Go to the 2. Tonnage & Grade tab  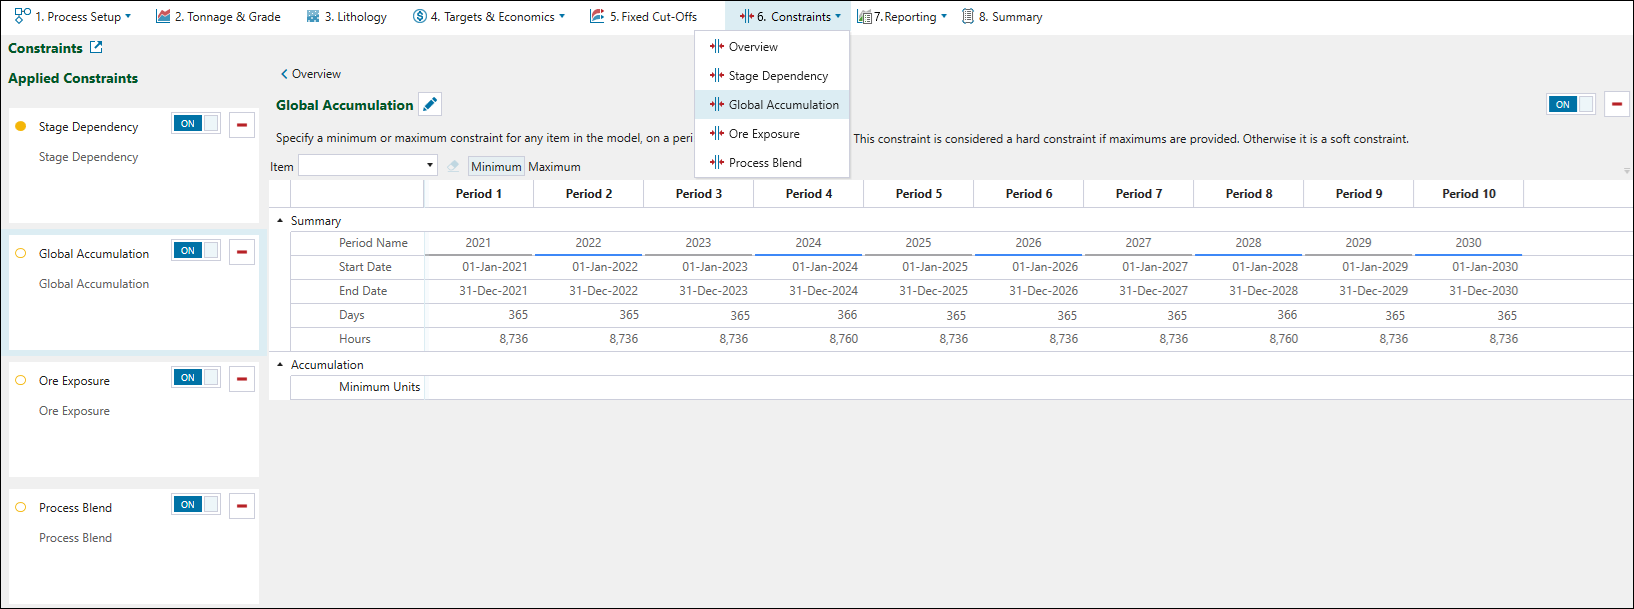[218, 17]
